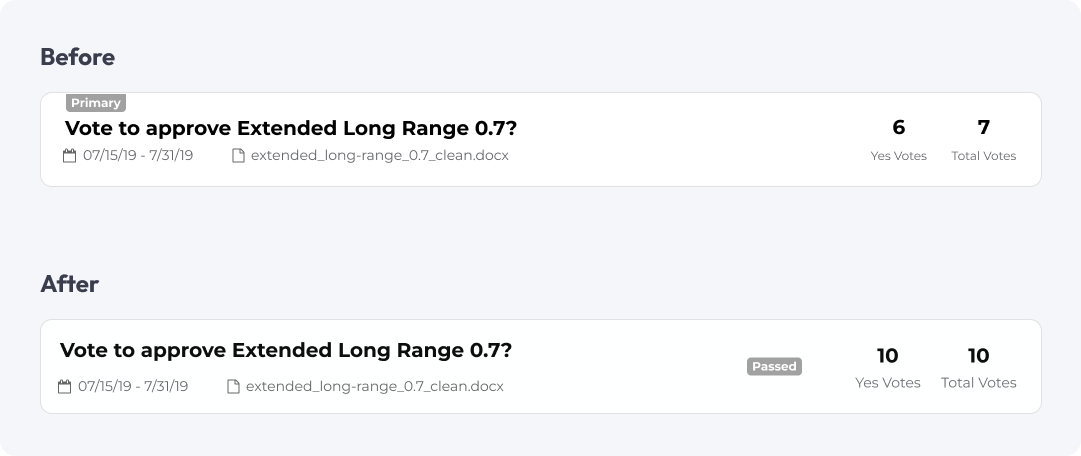Screen dimensions: 1081x456
Task: Open extended_long-range_0.7_clean.docx in the Before card
Action: [380, 156]
